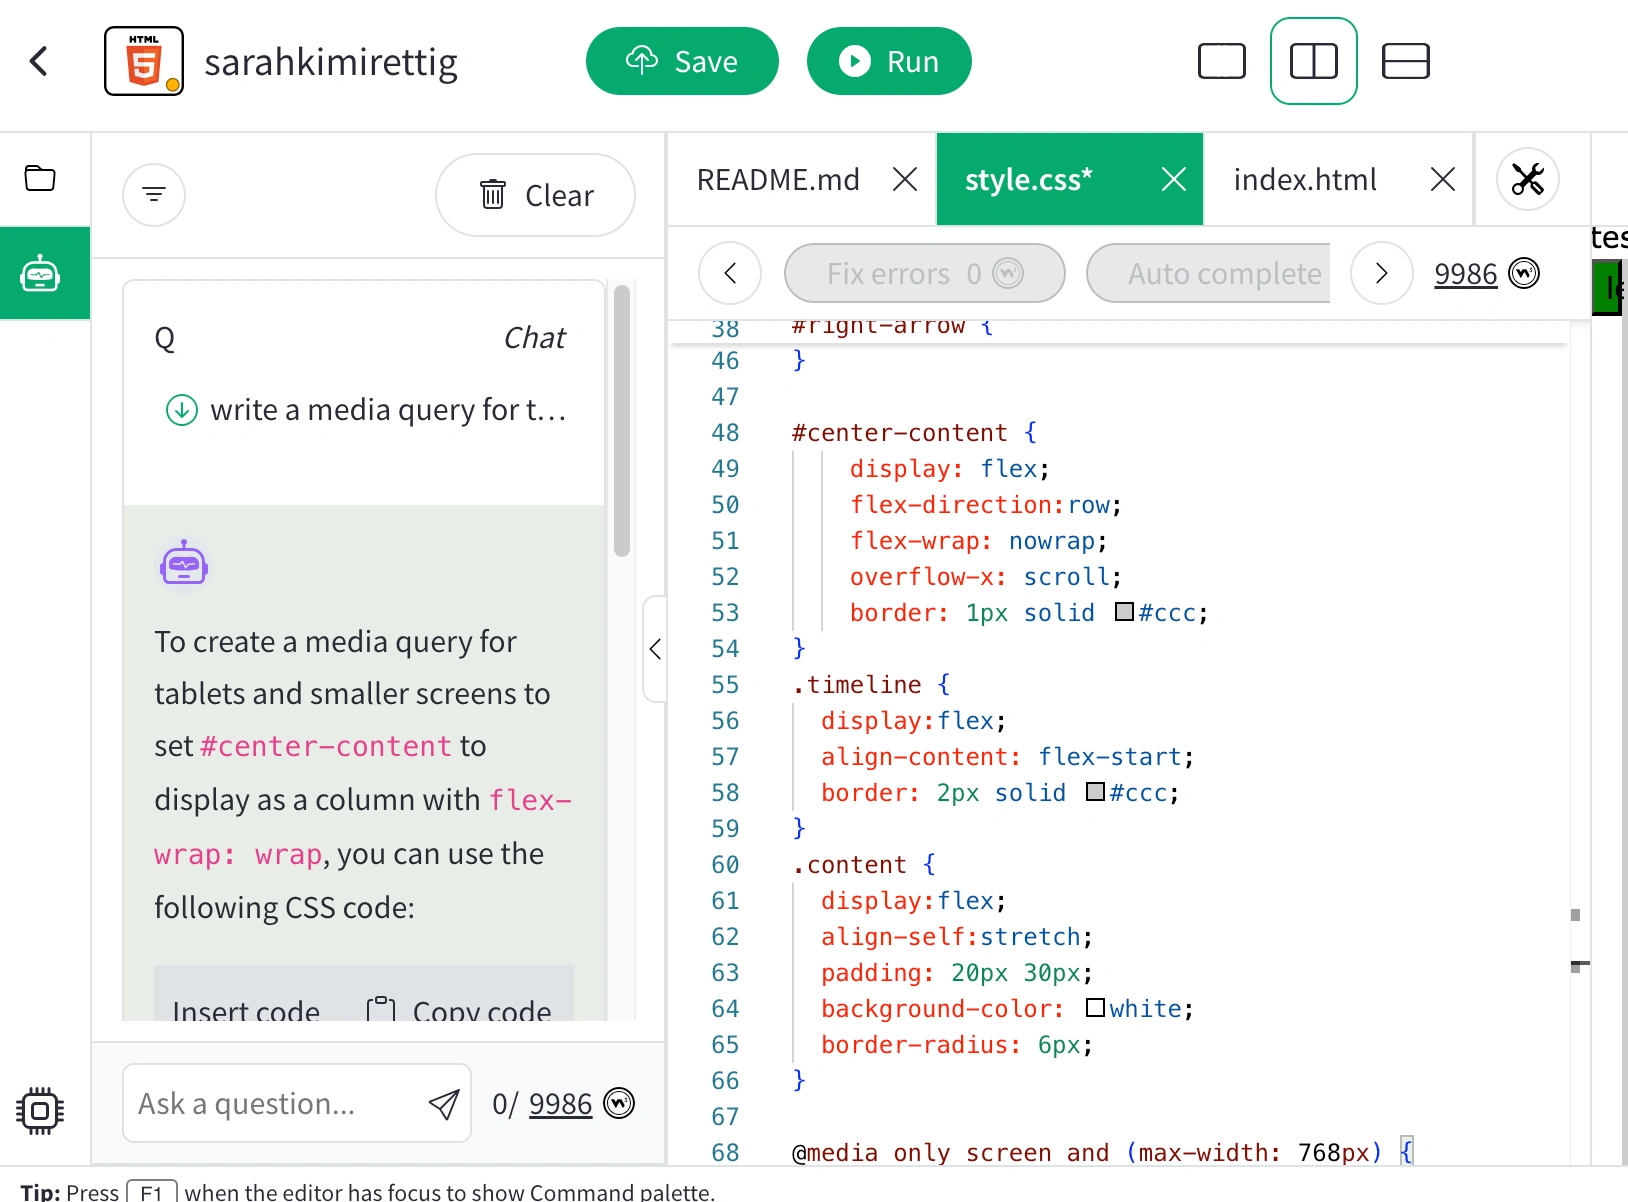Open the editor tools wrench icon
The width and height of the screenshot is (1628, 1202).
(1528, 179)
